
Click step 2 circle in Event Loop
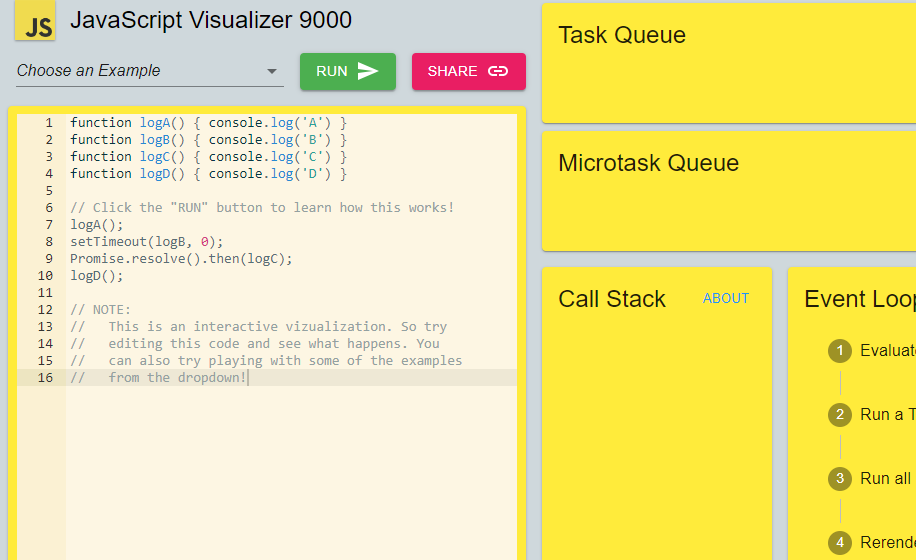click(x=839, y=415)
